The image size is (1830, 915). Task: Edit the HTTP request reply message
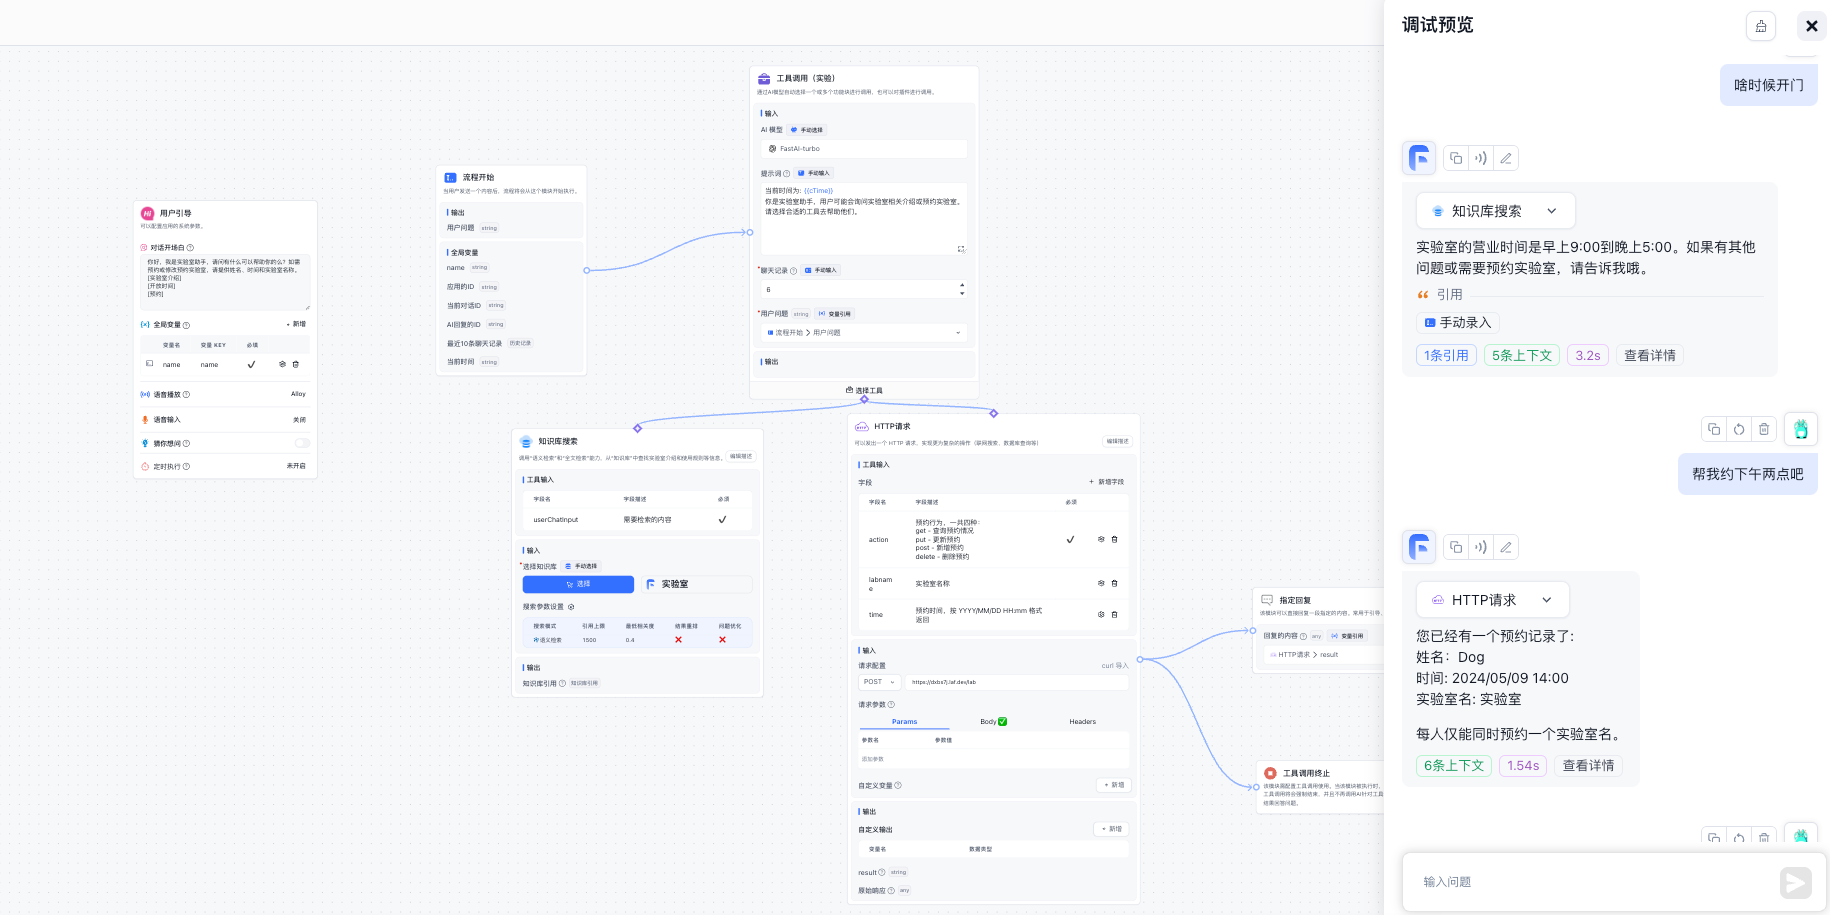tap(1506, 547)
